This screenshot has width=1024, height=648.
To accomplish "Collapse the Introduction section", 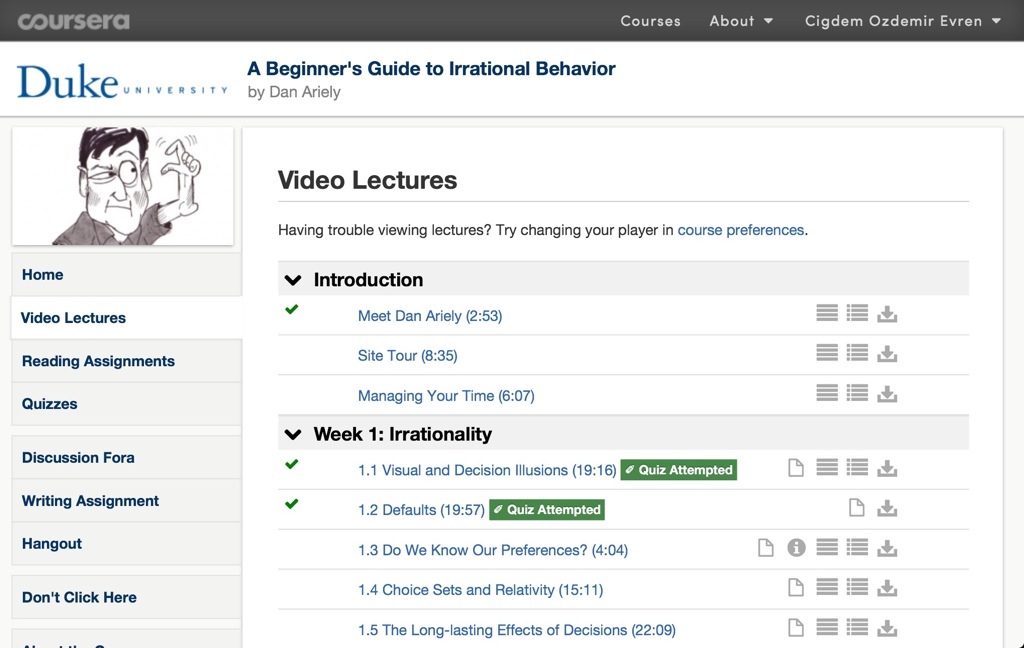I will [x=293, y=280].
